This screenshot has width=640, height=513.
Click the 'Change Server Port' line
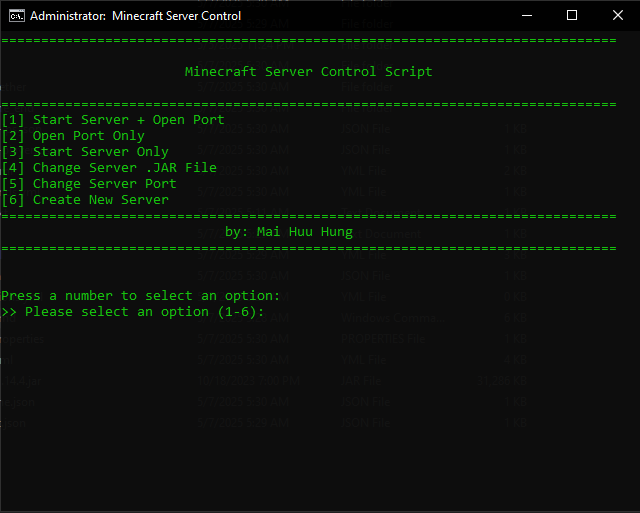[x=88, y=184]
